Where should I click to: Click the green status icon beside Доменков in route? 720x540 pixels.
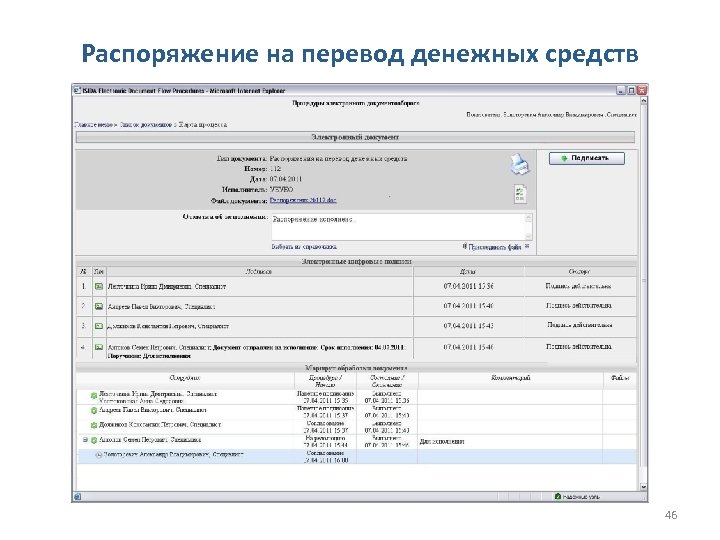click(94, 425)
